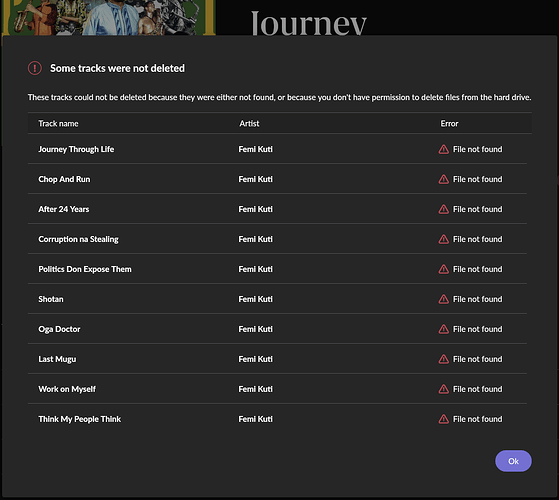Click the warning triangle in the Chop And Run row

(x=443, y=179)
